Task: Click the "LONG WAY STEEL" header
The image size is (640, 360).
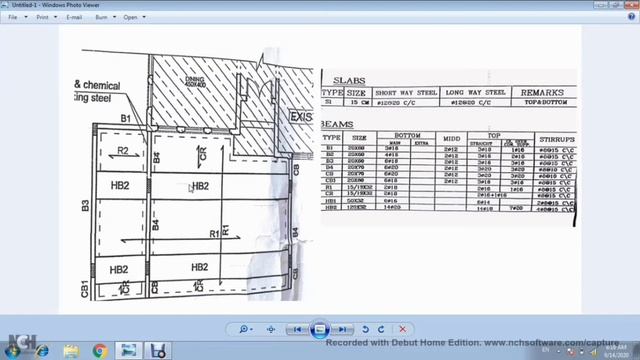Action: (476, 93)
